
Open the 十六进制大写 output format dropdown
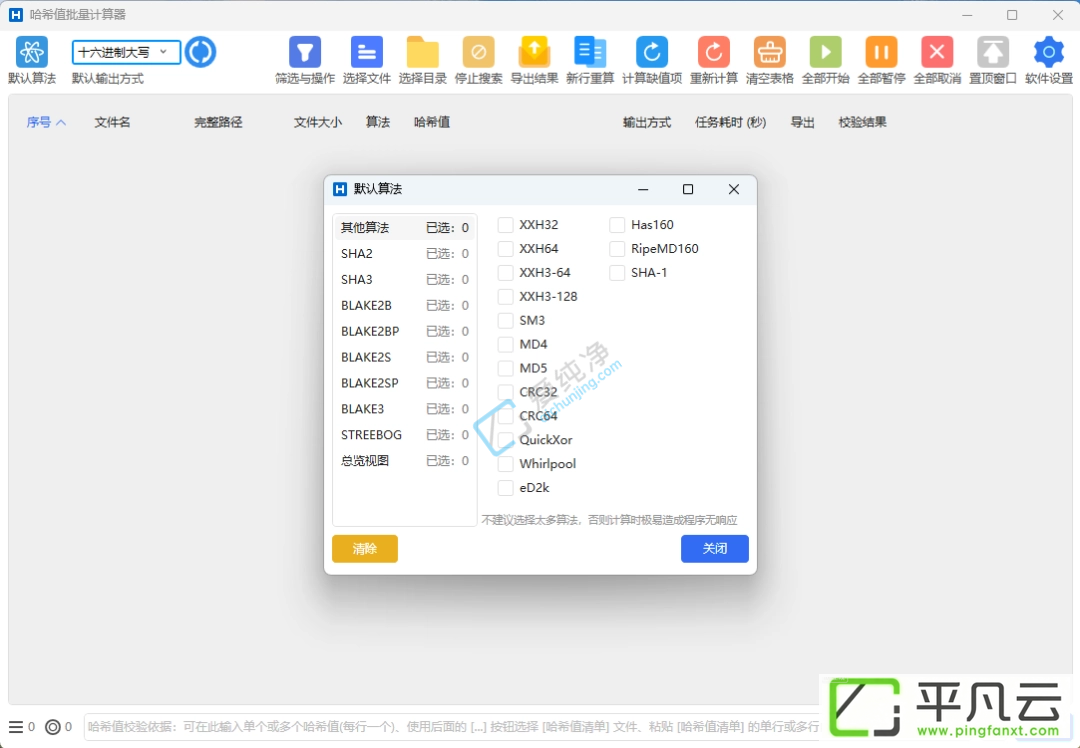pos(126,52)
